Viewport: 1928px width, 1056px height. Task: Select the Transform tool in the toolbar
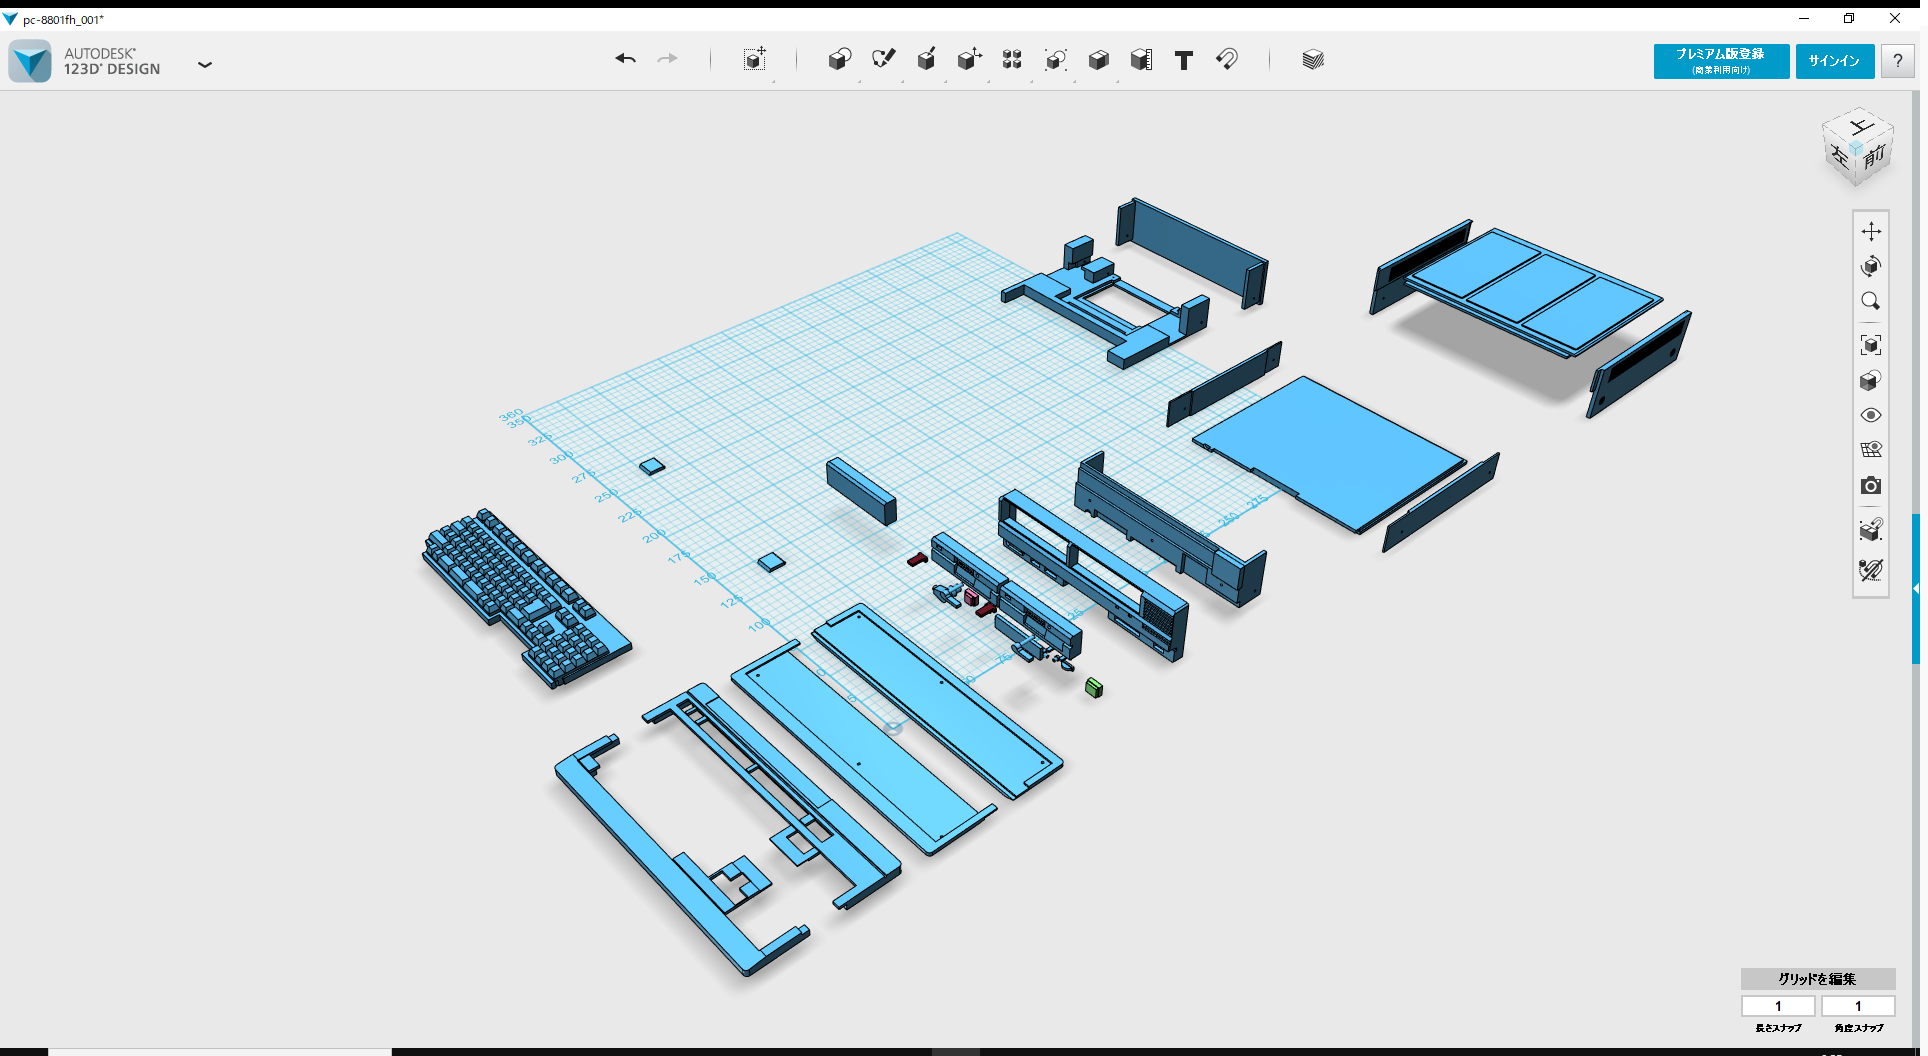757,60
